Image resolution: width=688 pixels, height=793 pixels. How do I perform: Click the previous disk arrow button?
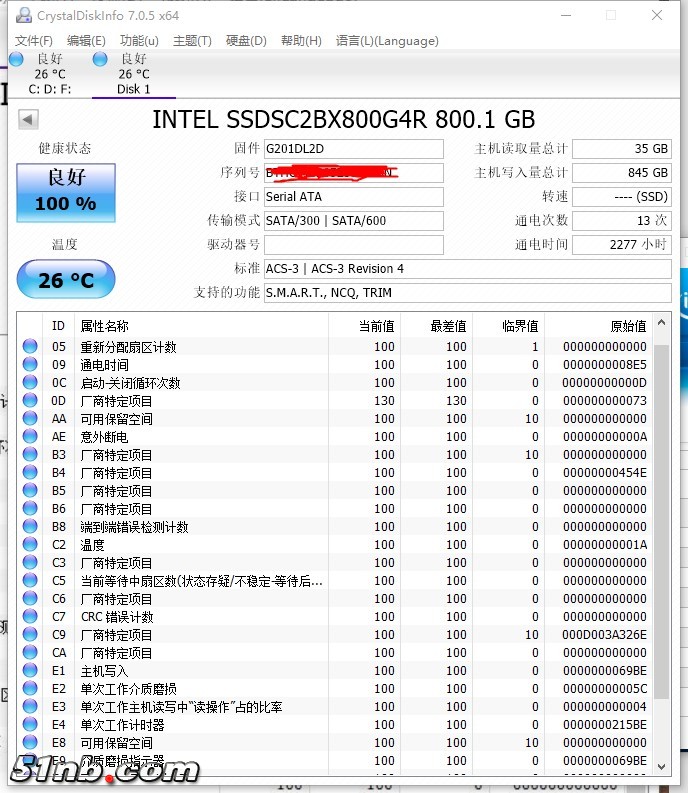point(28,120)
